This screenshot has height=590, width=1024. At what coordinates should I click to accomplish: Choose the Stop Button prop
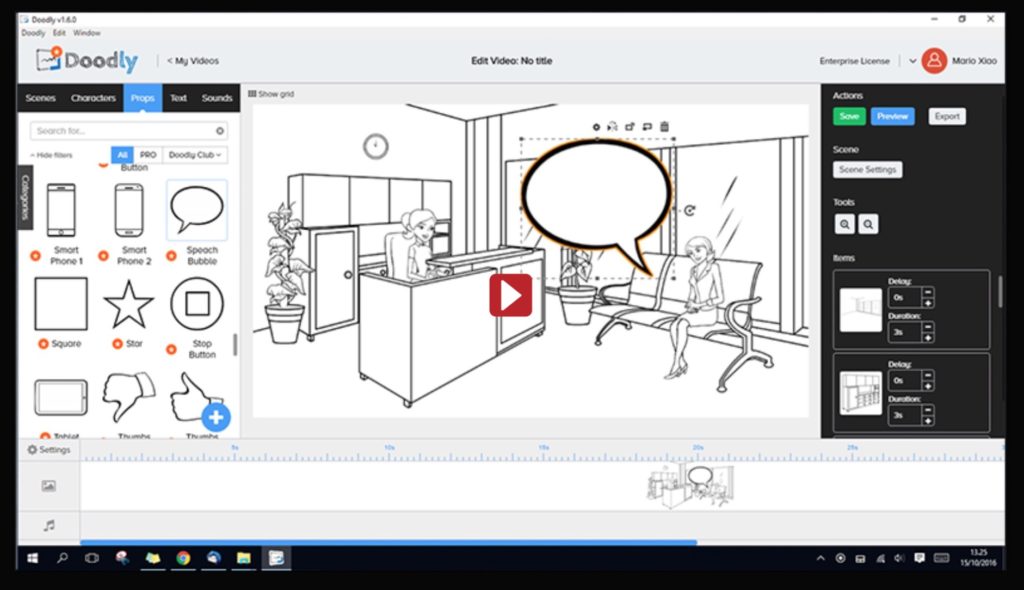coord(197,304)
